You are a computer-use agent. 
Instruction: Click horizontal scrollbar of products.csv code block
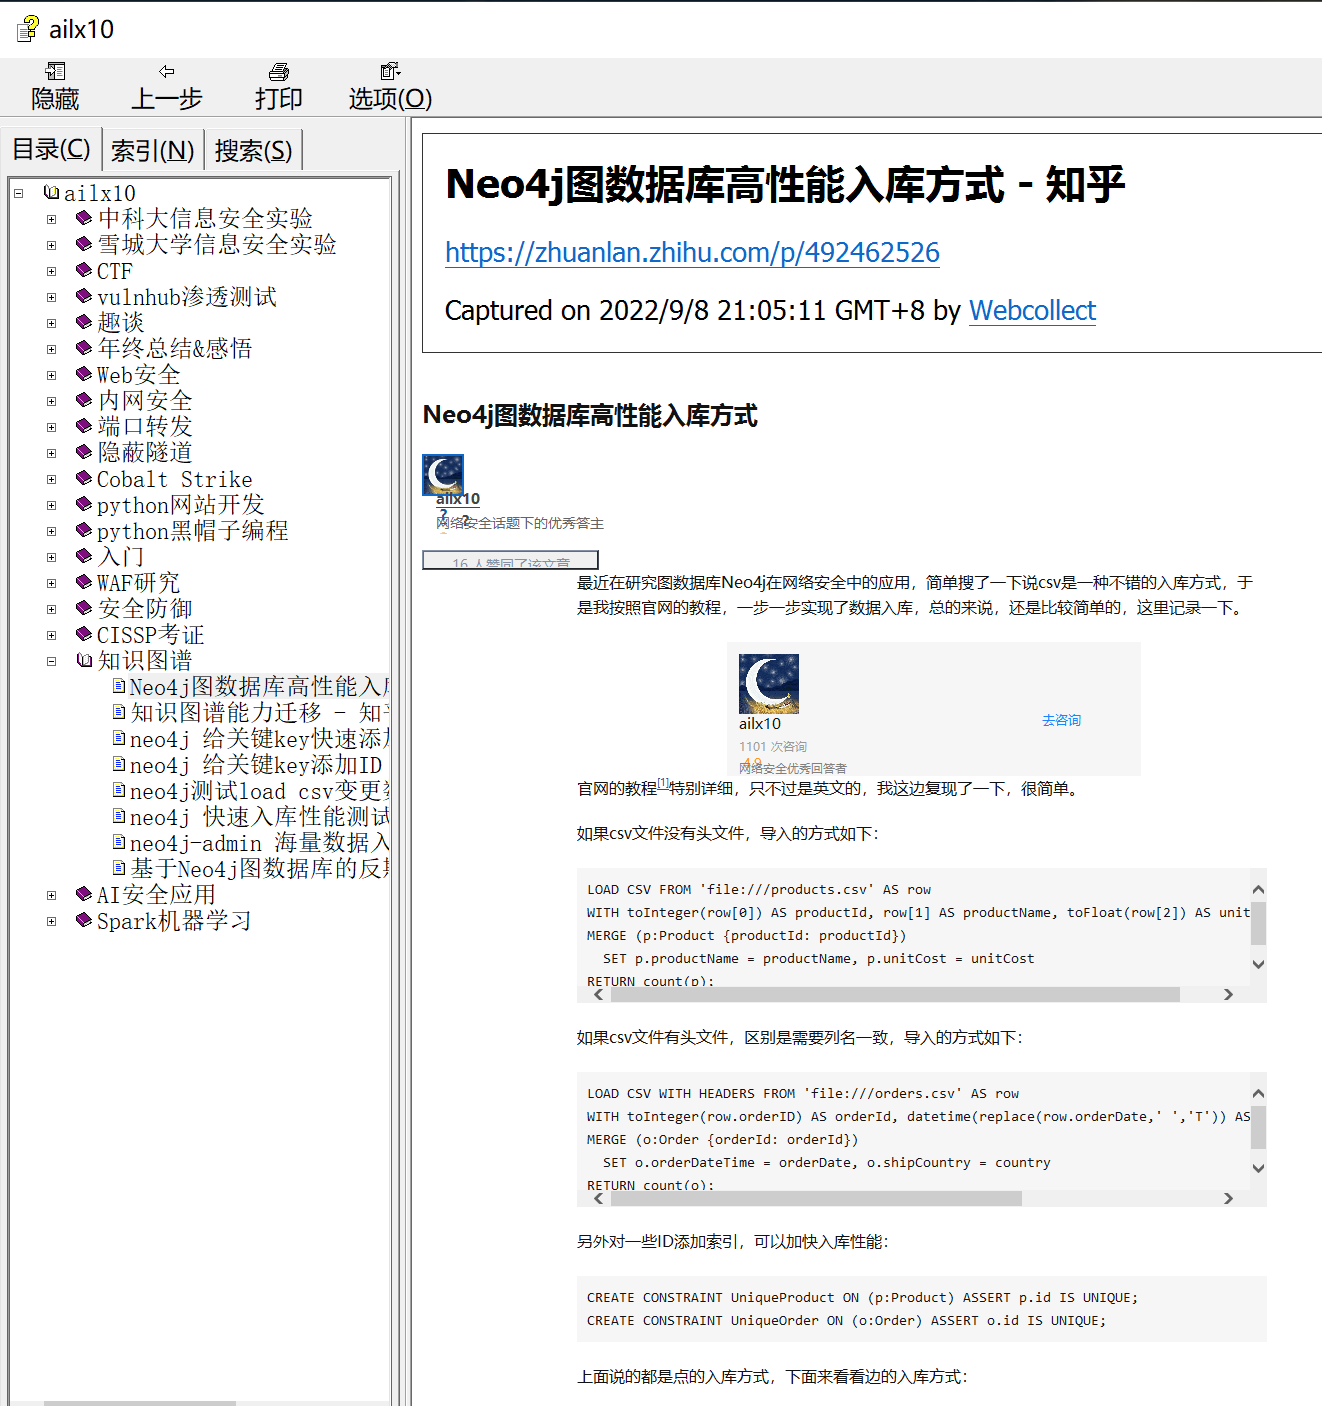pyautogui.click(x=894, y=994)
